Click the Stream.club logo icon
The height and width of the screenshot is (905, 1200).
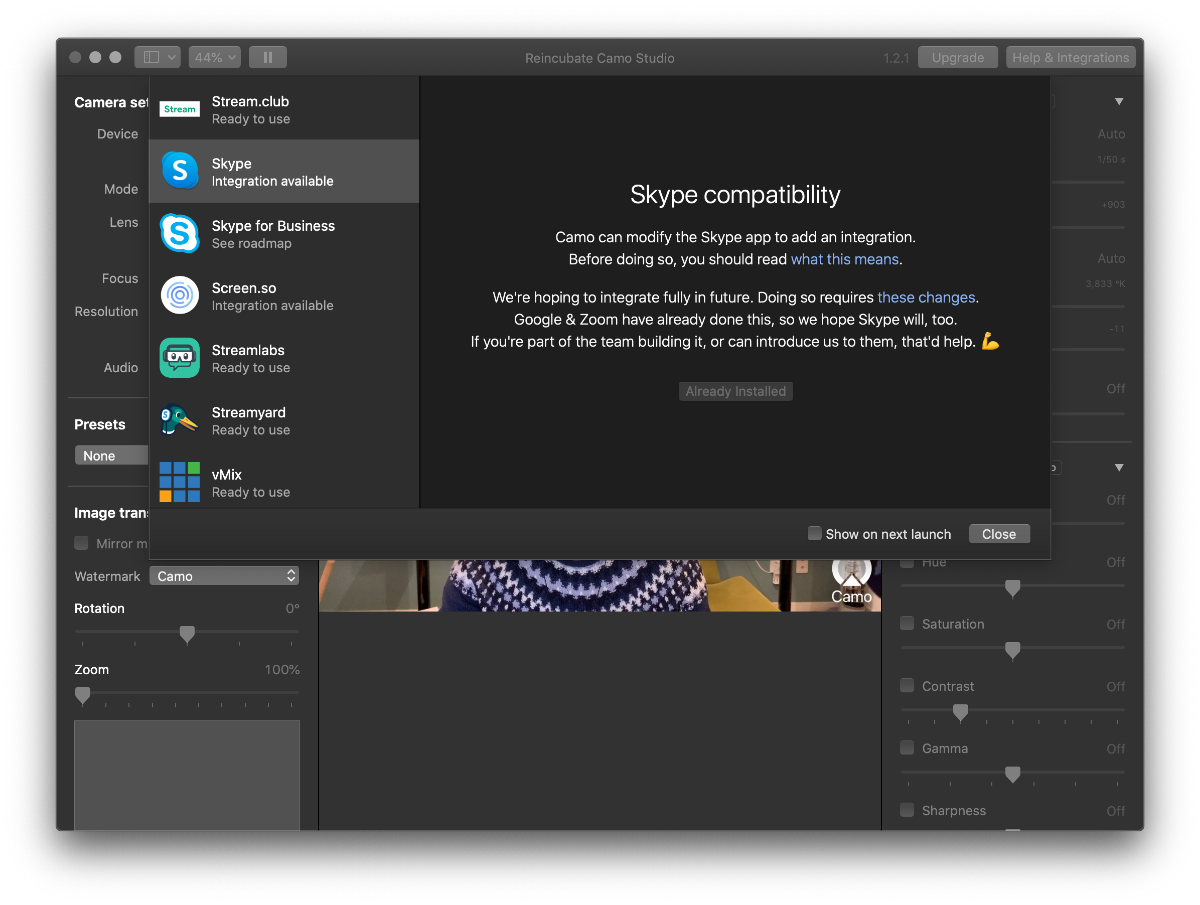point(180,109)
